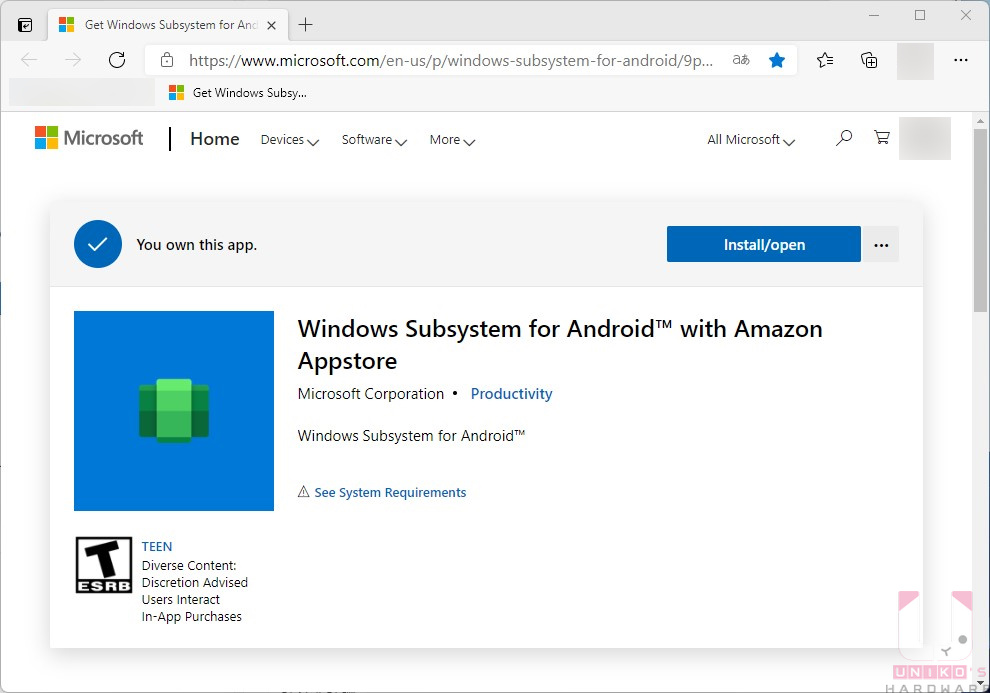Open the Collections icon
The image size is (990, 693).
869,60
